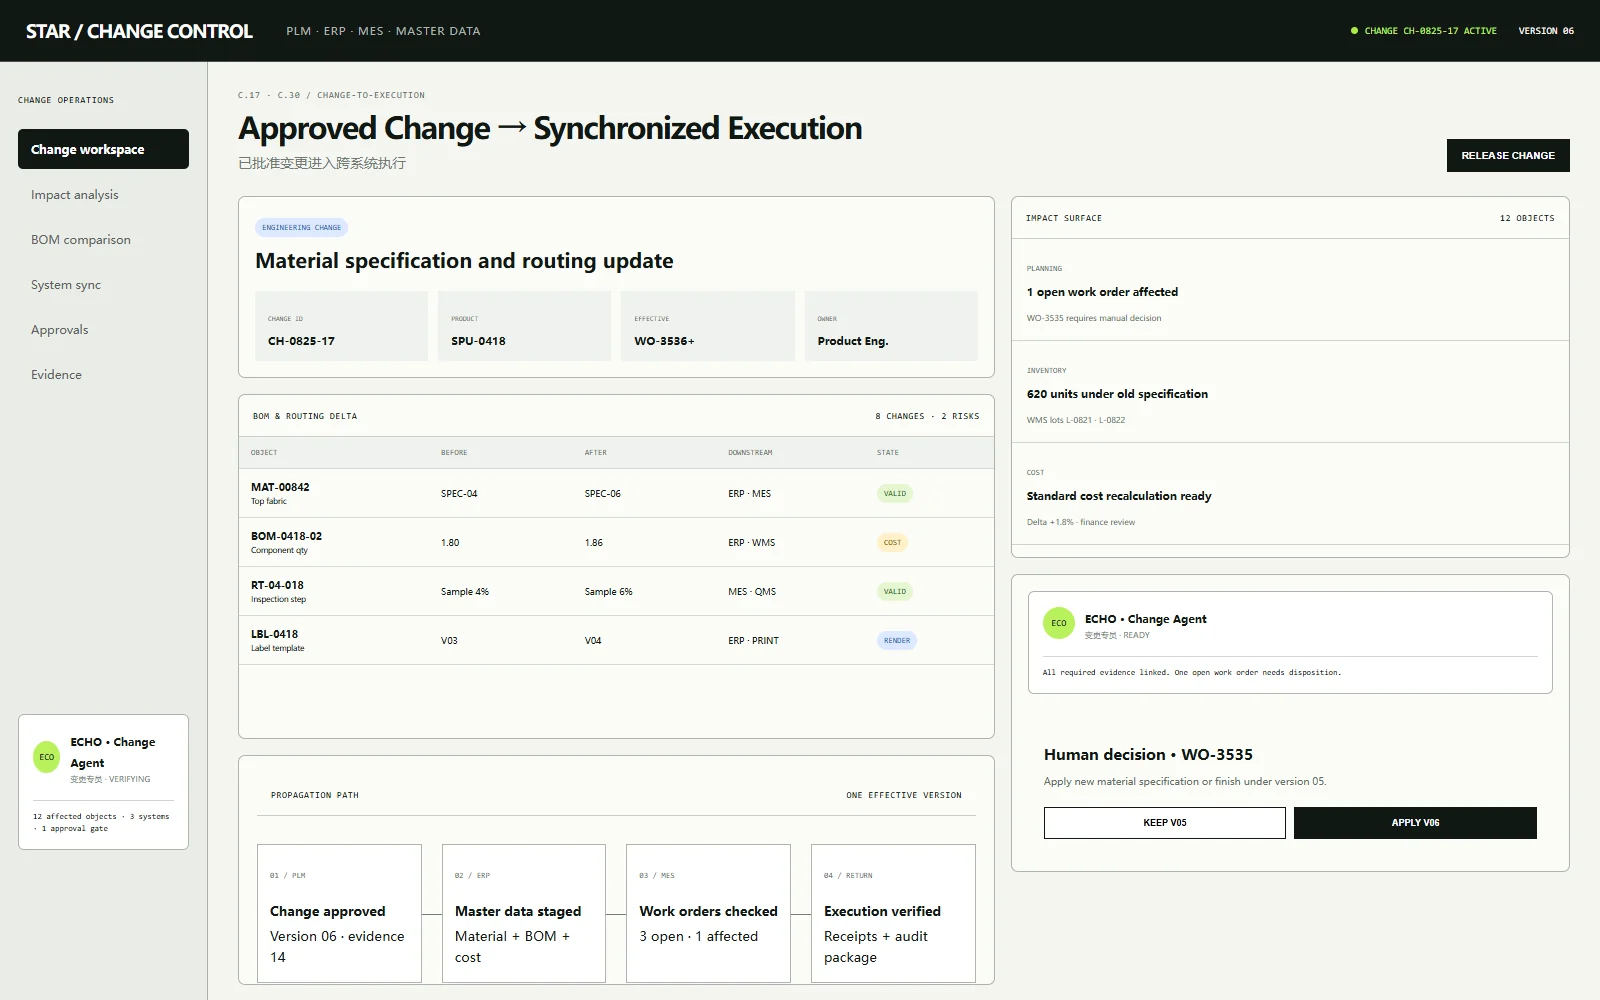Click OBJECT column header
Viewport: 1600px width, 1000px height.
[x=264, y=453]
